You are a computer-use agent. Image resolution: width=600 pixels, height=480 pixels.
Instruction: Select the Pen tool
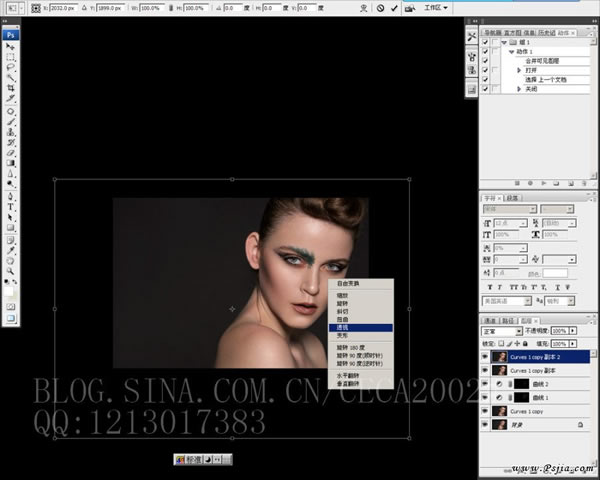(10, 197)
